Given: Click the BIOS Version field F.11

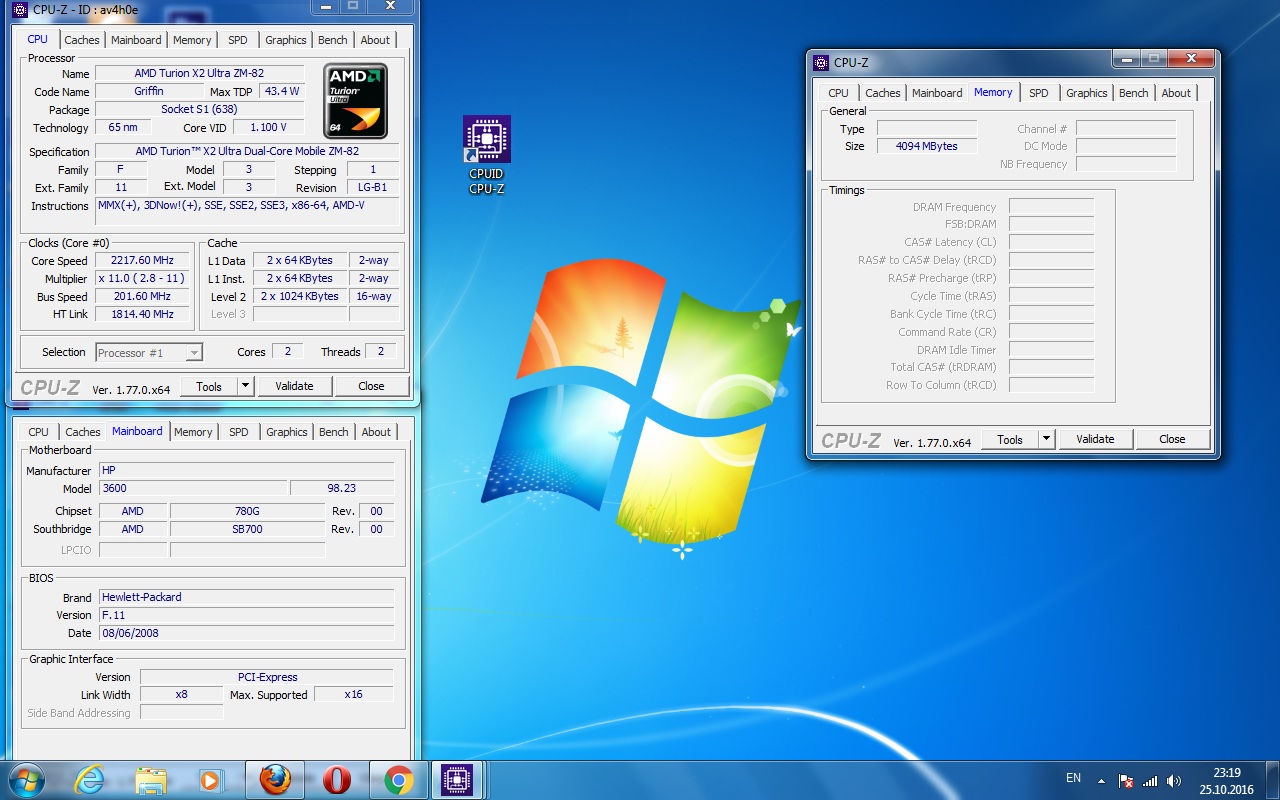Looking at the screenshot, I should click(246, 615).
